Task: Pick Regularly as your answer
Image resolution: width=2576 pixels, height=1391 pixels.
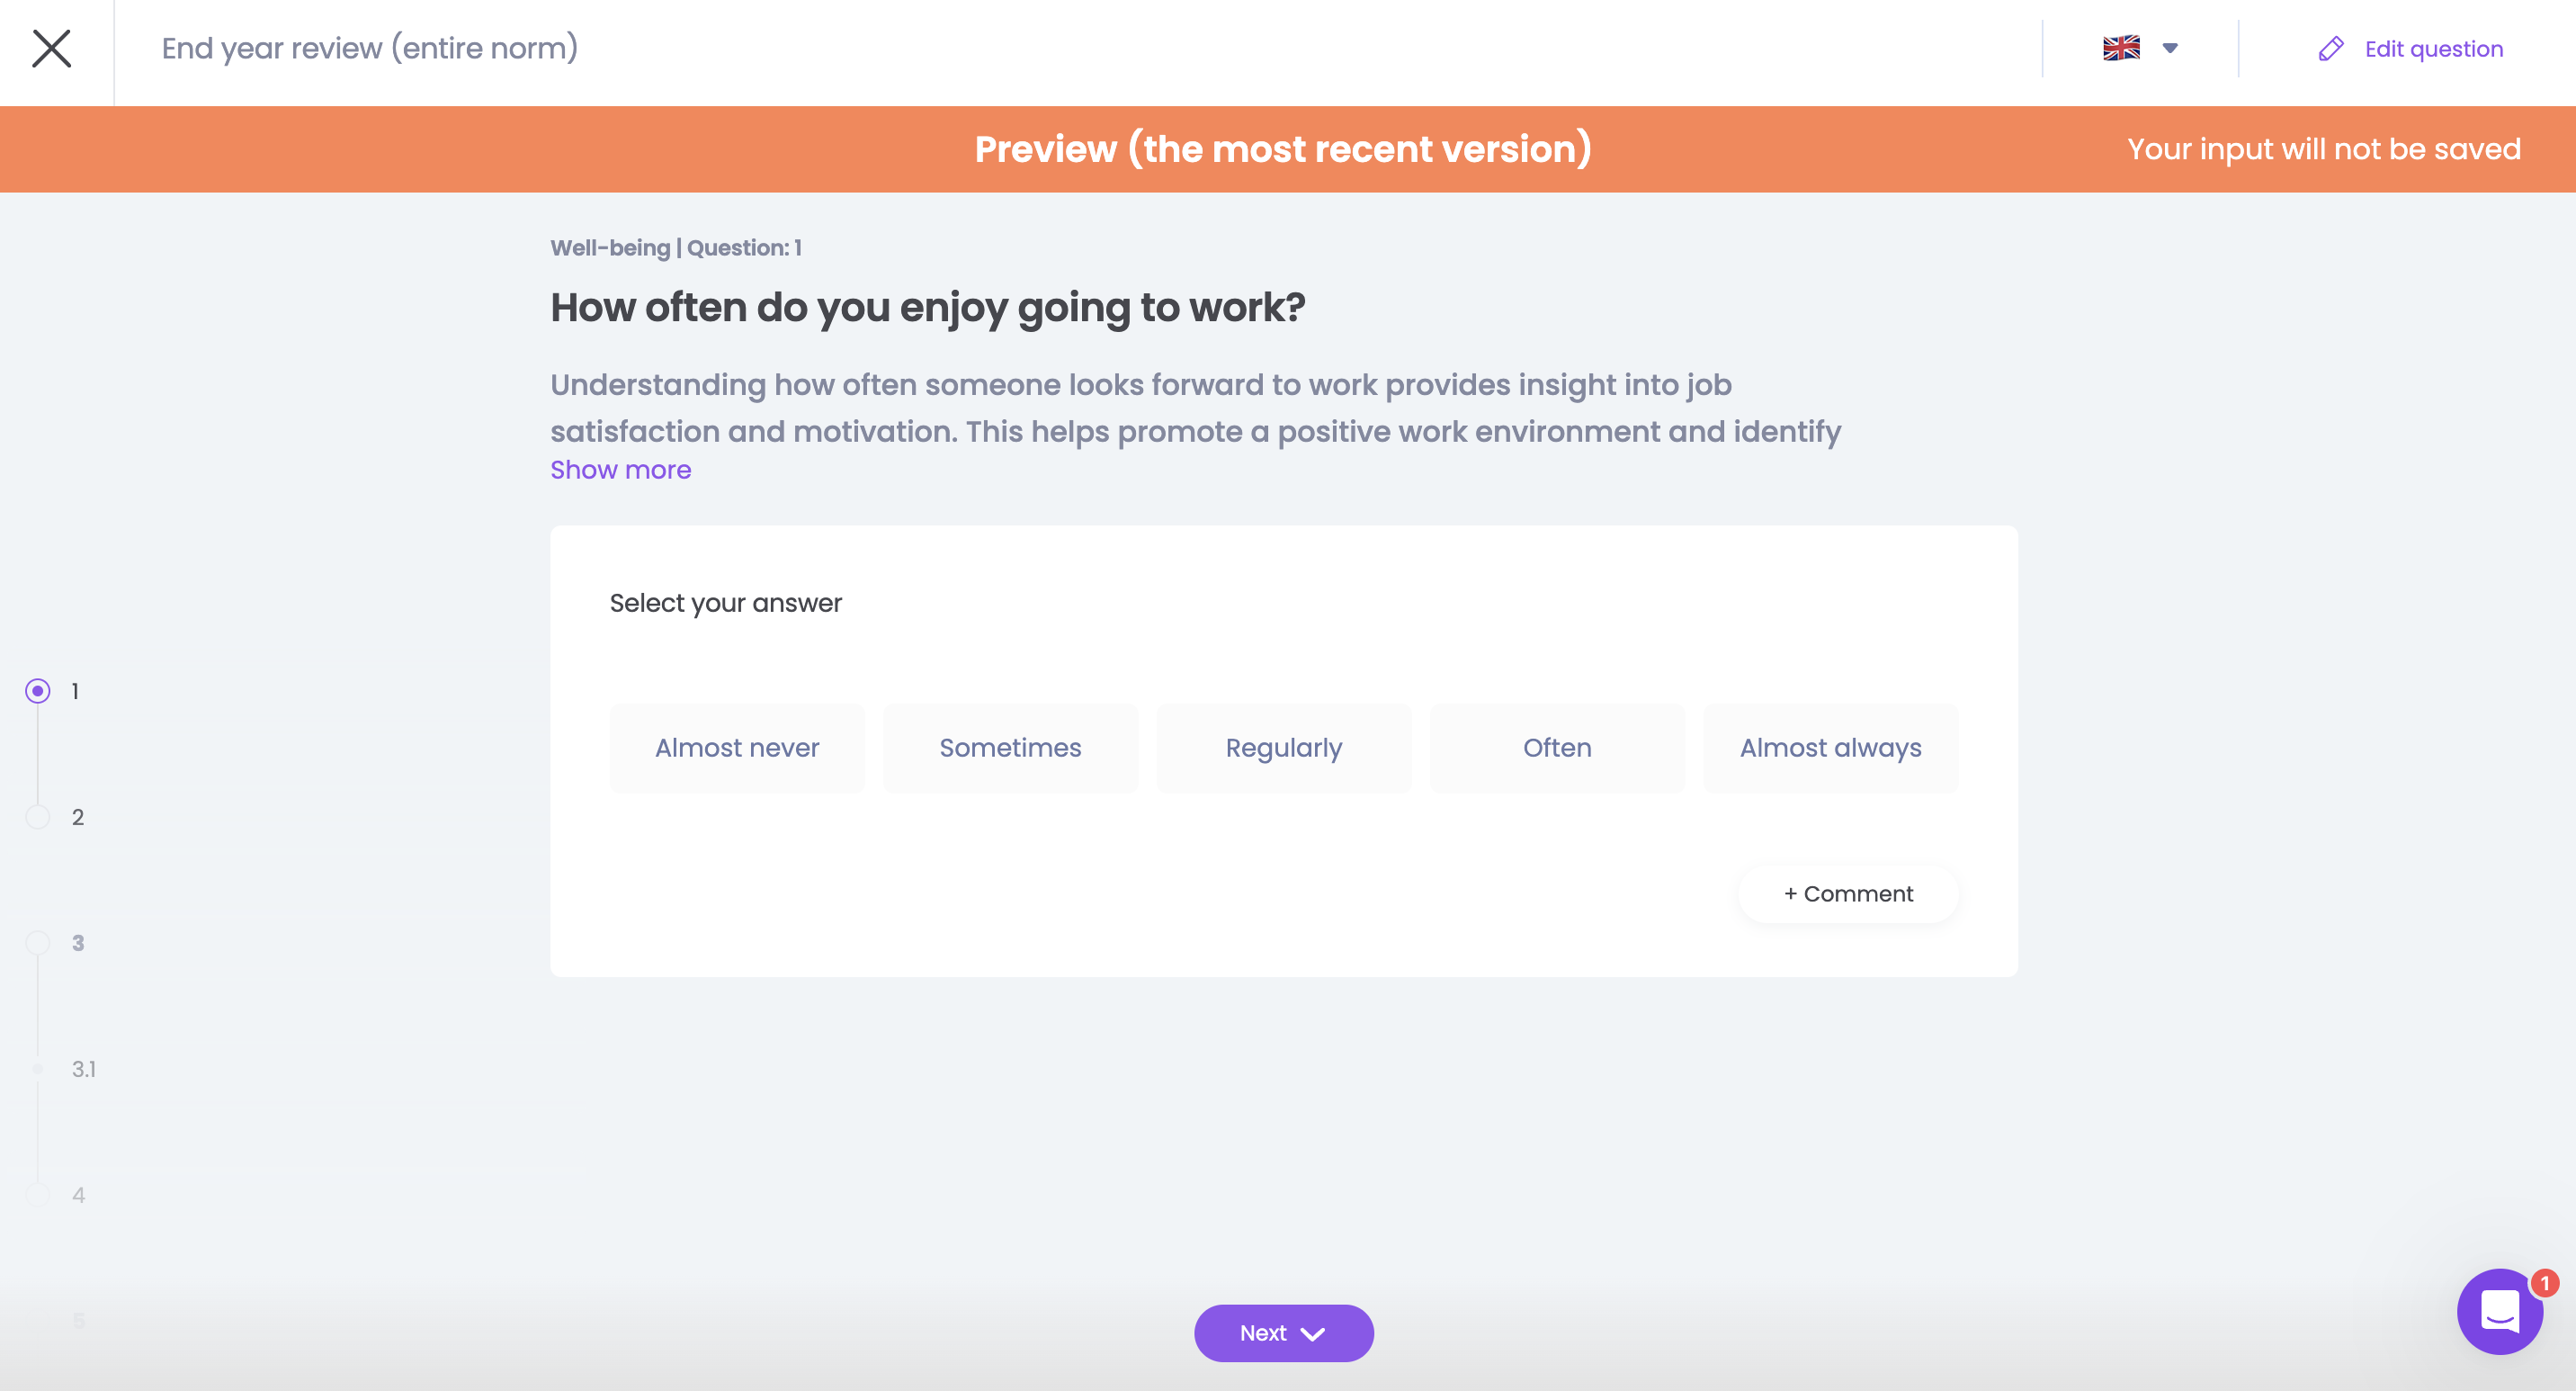Action: coord(1283,748)
